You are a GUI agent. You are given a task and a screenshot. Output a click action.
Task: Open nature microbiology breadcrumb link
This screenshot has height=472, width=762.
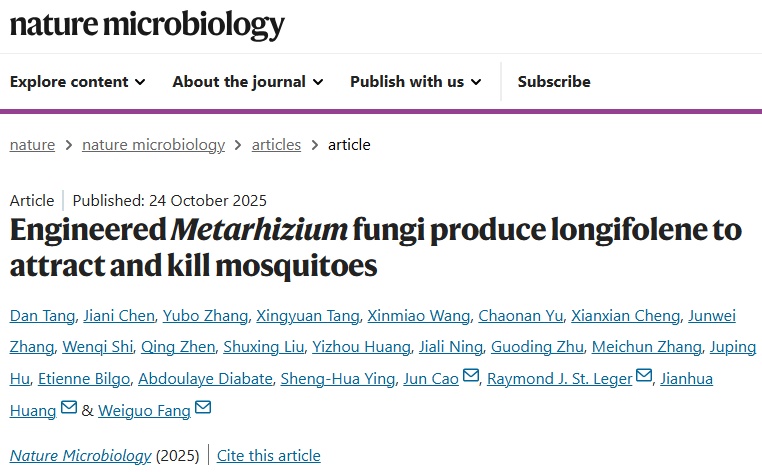click(153, 145)
